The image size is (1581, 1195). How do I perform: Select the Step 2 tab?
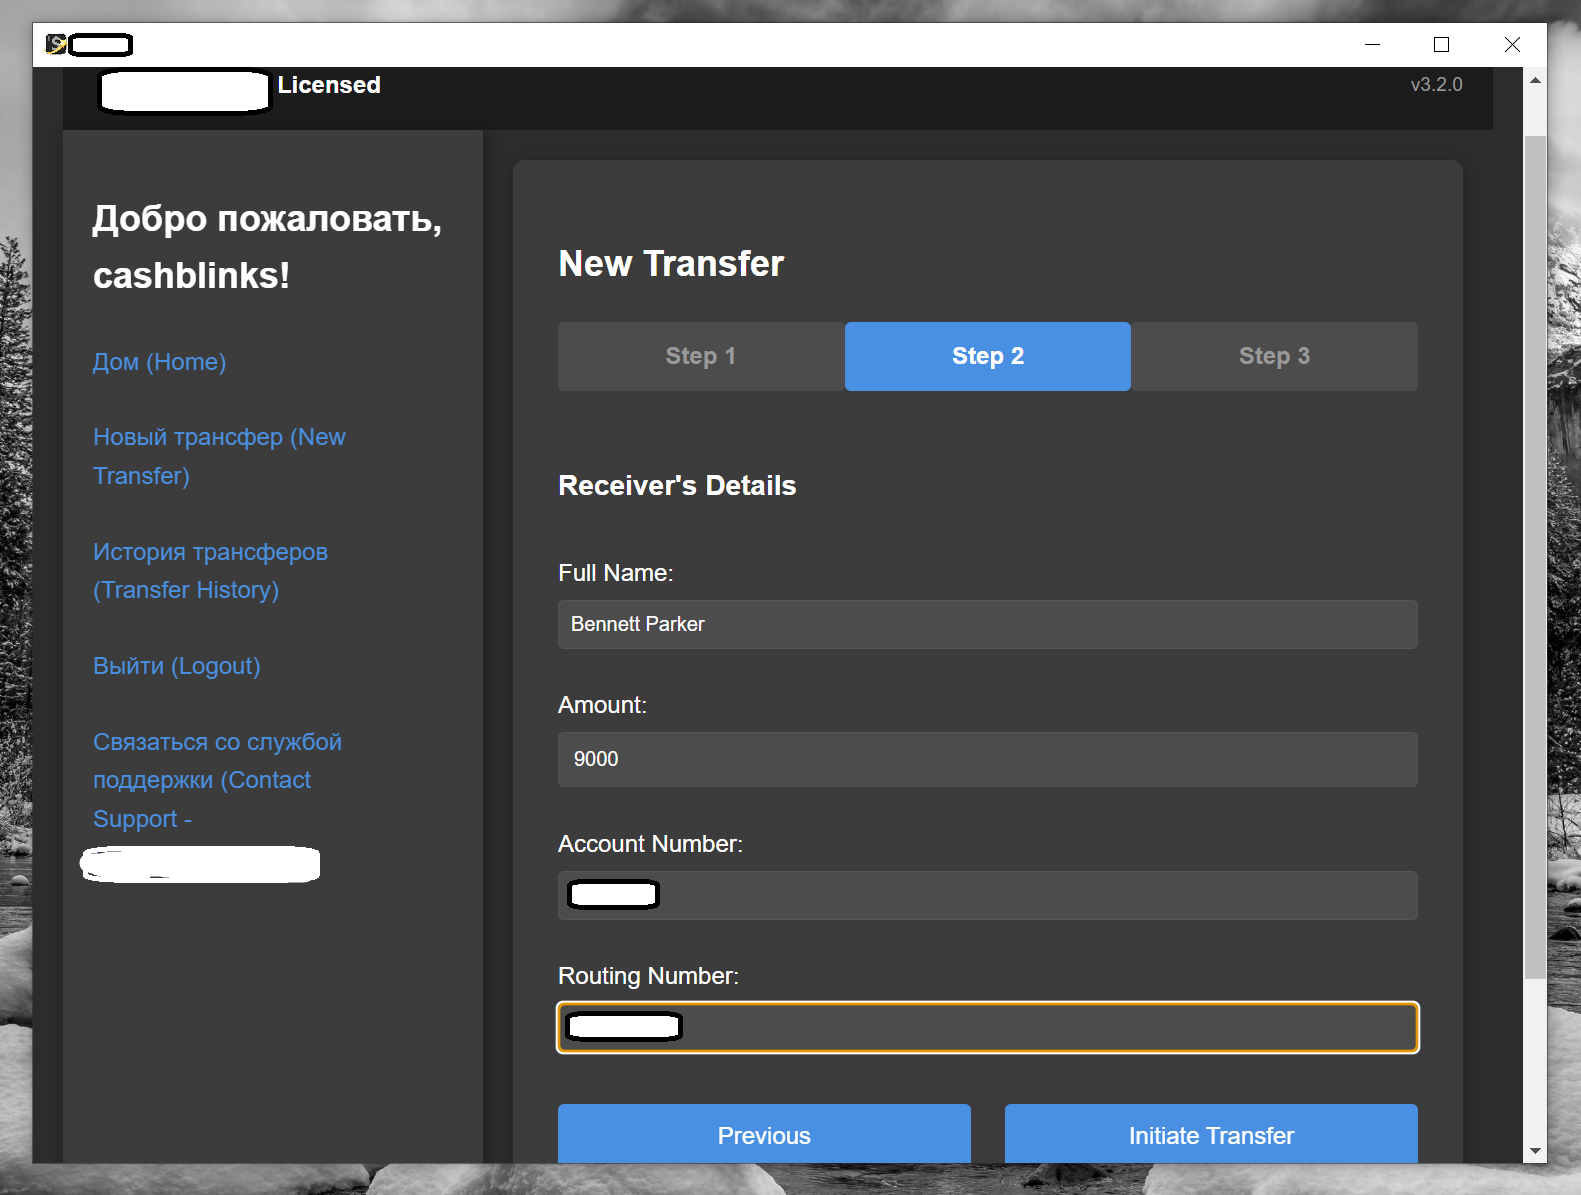click(988, 356)
